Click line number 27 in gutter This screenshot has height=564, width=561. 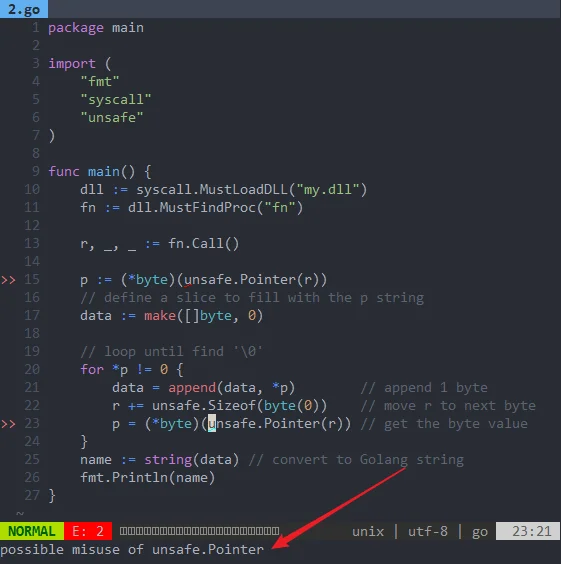32,495
